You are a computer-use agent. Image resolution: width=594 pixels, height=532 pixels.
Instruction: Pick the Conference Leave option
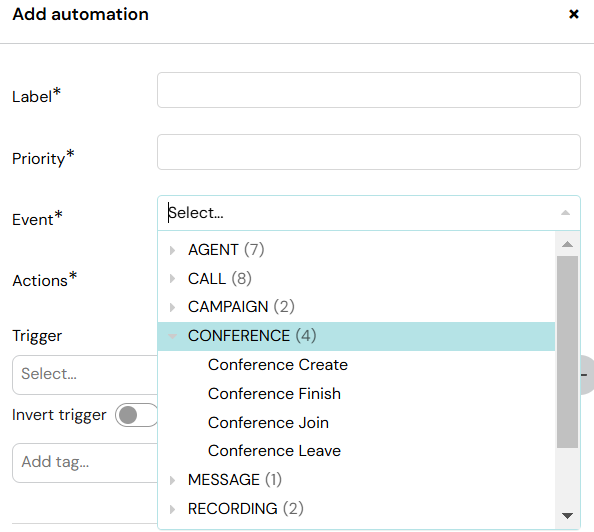(274, 451)
